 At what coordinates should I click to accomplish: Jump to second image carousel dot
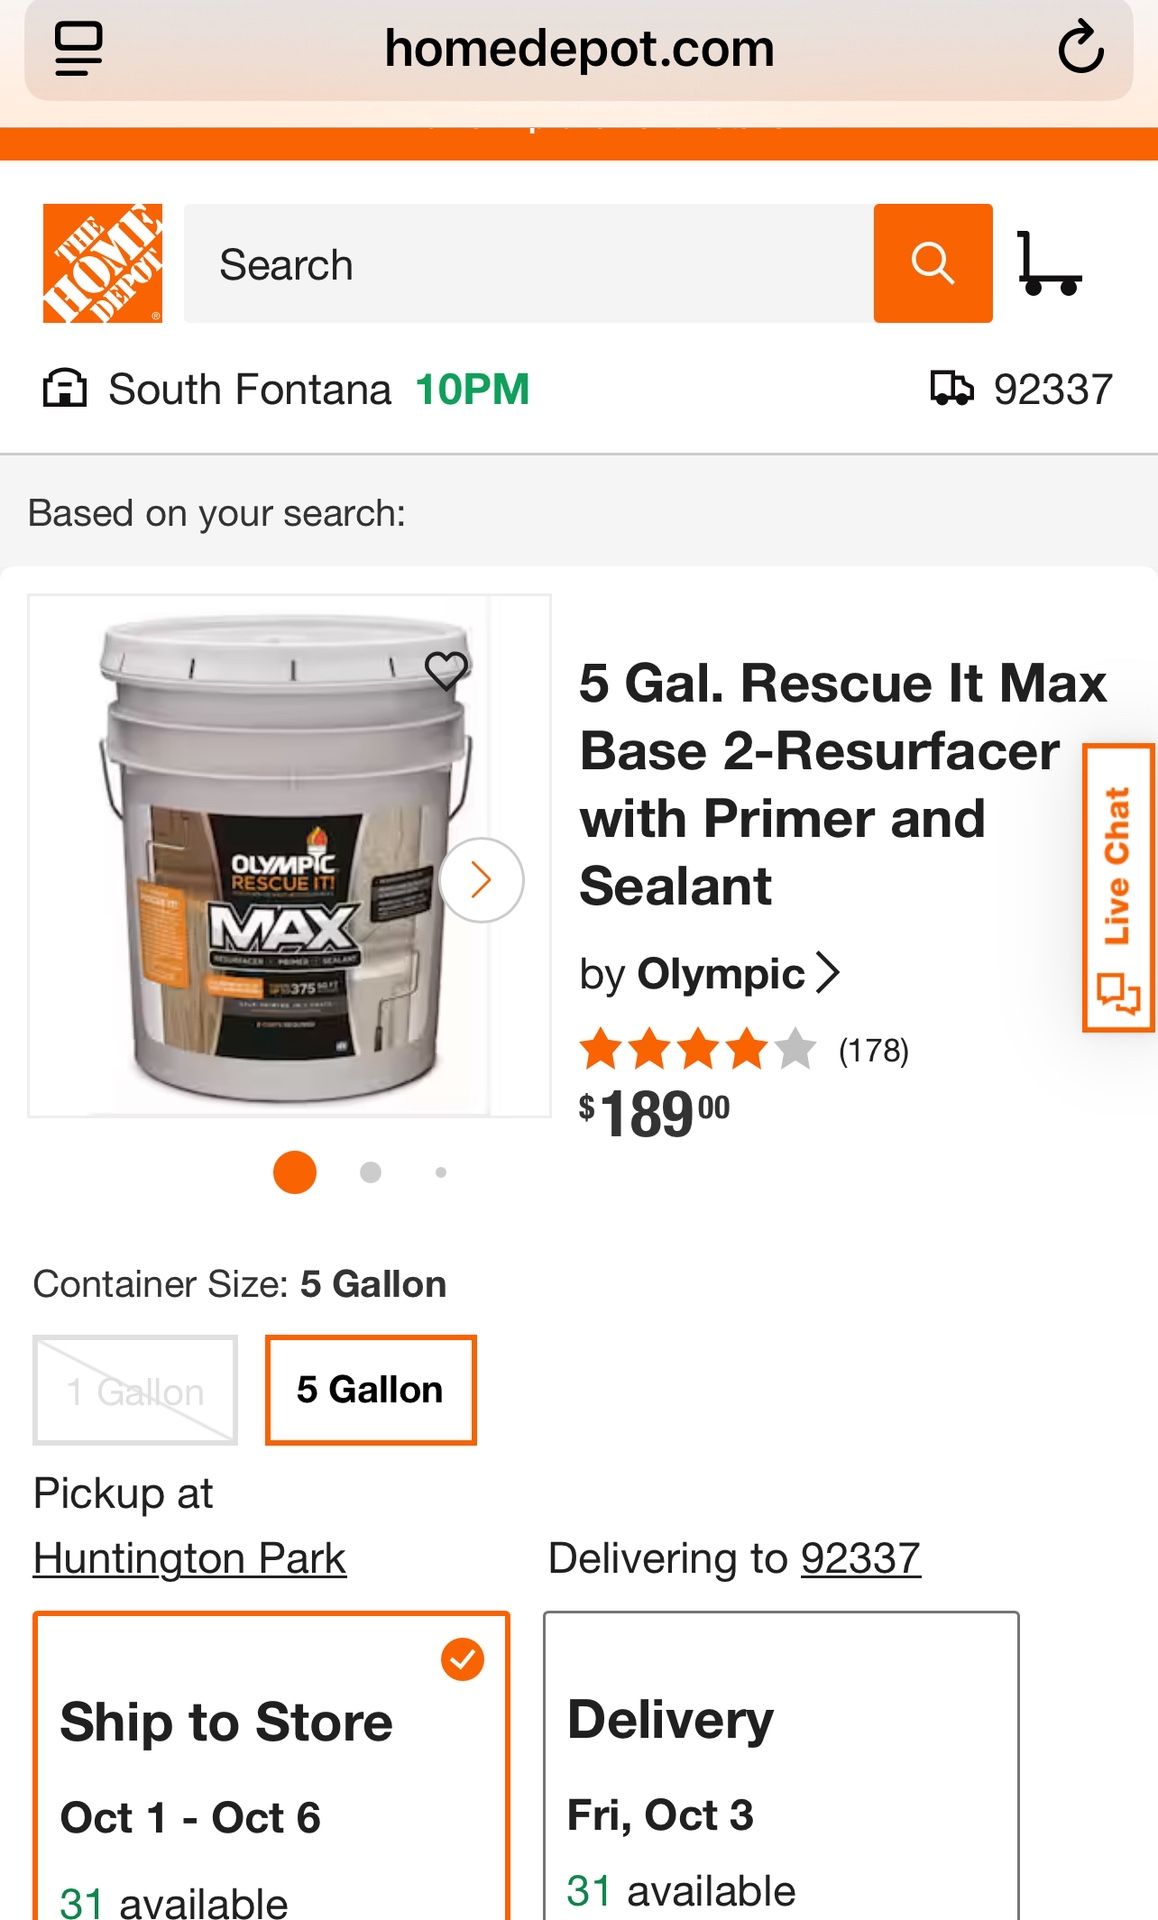370,1172
